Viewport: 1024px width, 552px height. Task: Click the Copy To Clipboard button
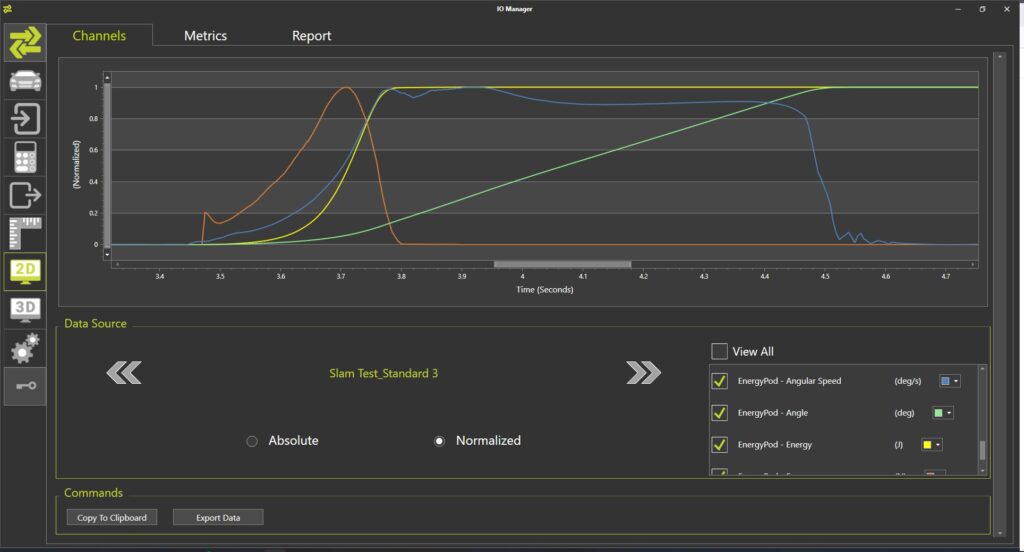point(111,517)
